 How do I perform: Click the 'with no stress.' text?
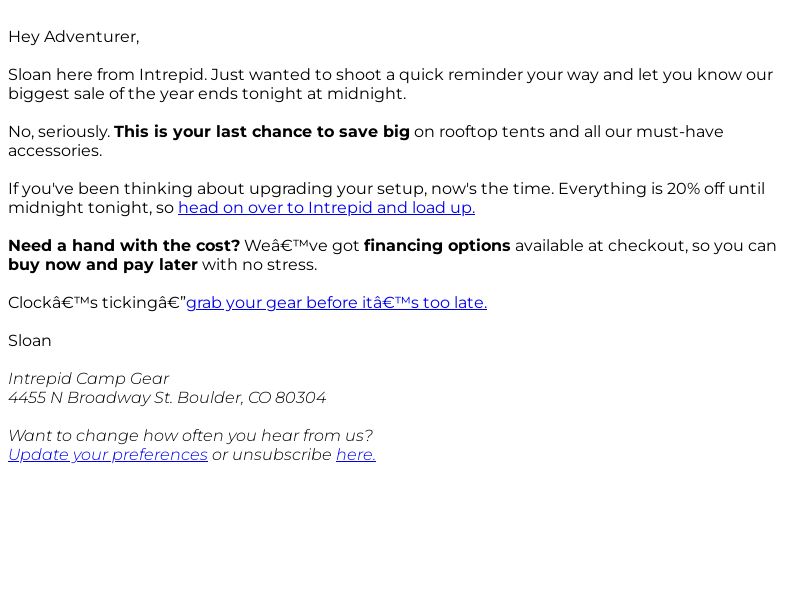(x=259, y=265)
